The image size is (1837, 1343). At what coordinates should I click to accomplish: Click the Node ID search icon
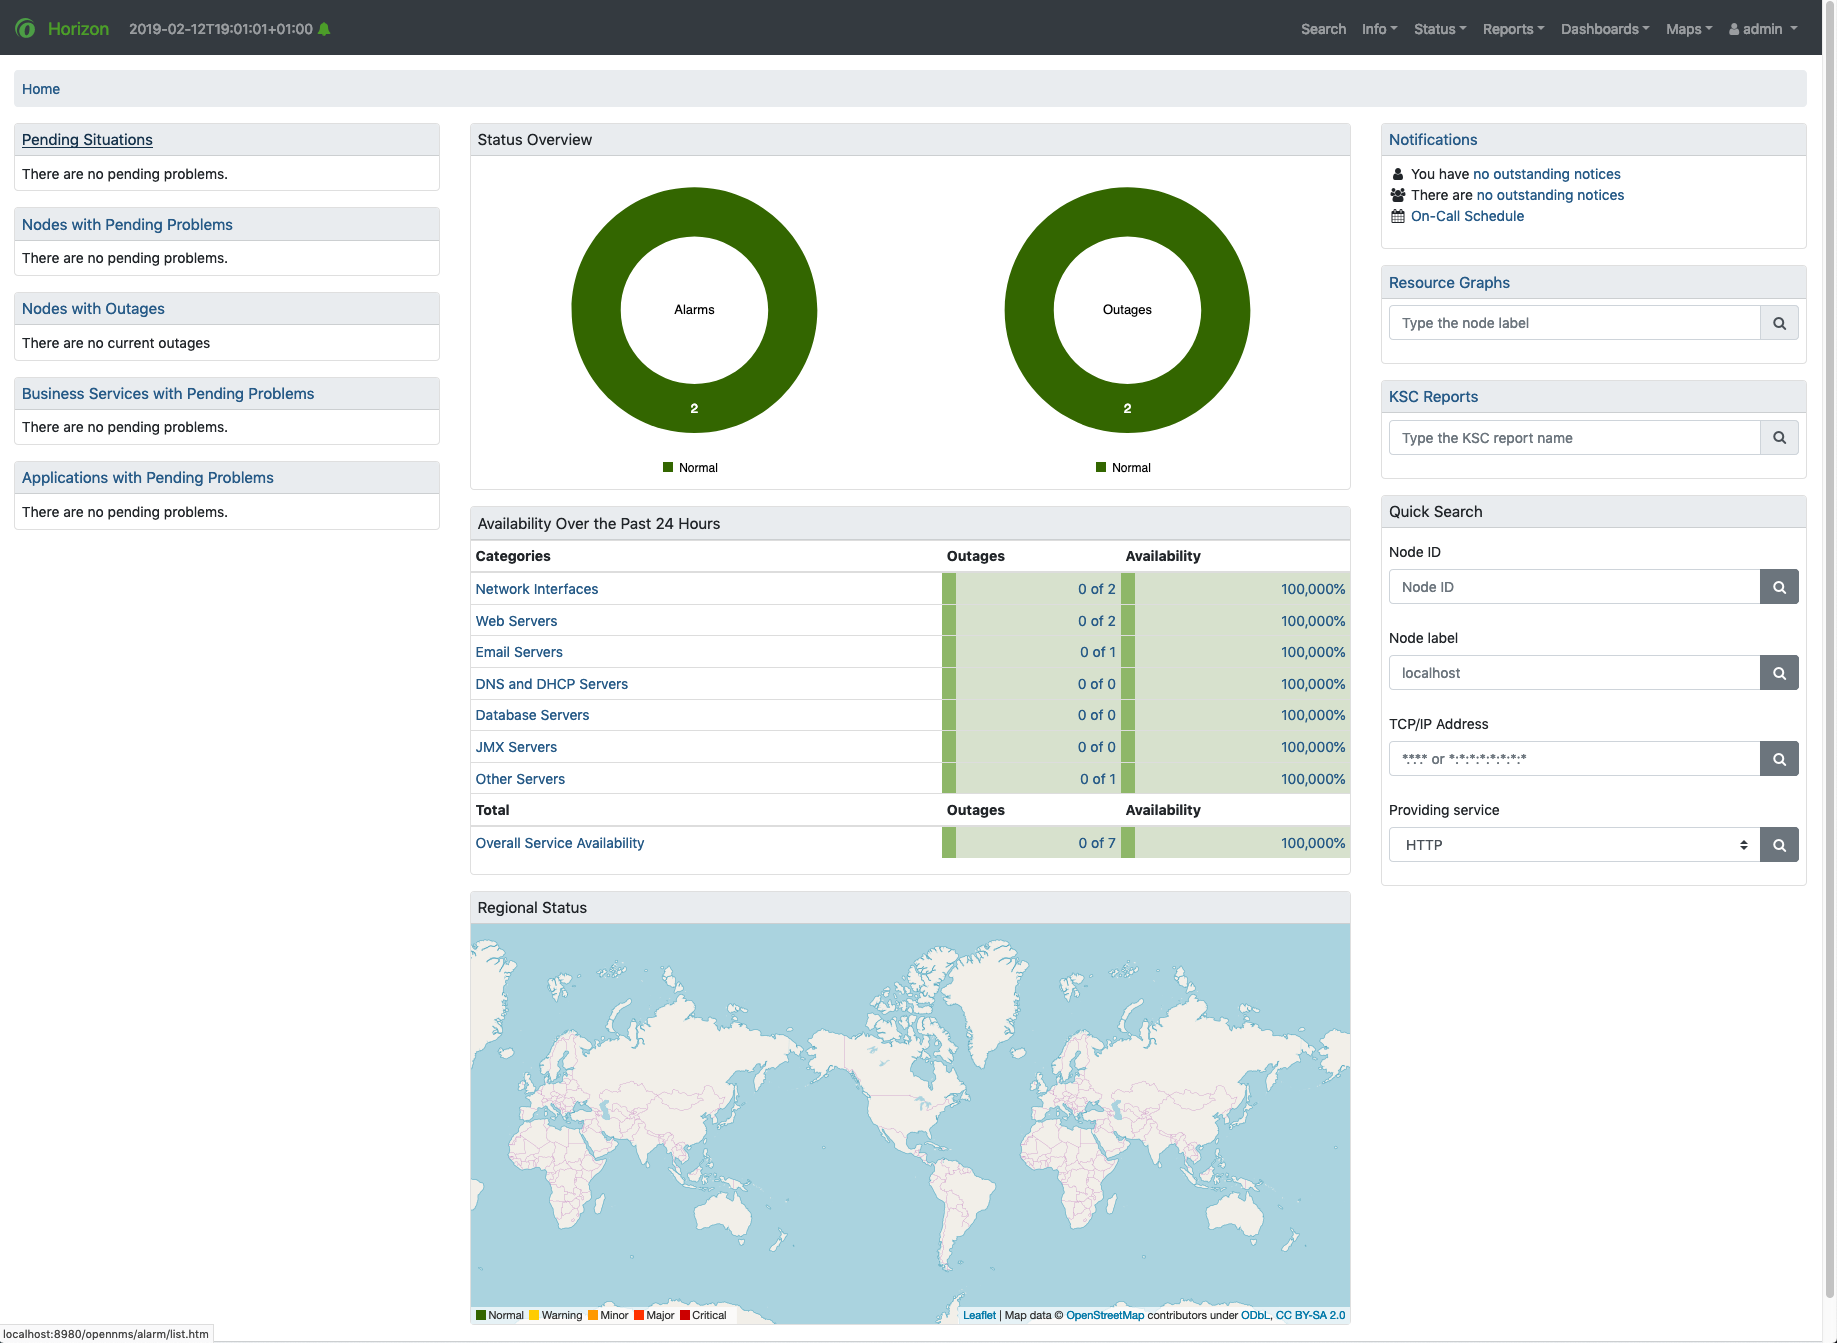click(x=1779, y=586)
